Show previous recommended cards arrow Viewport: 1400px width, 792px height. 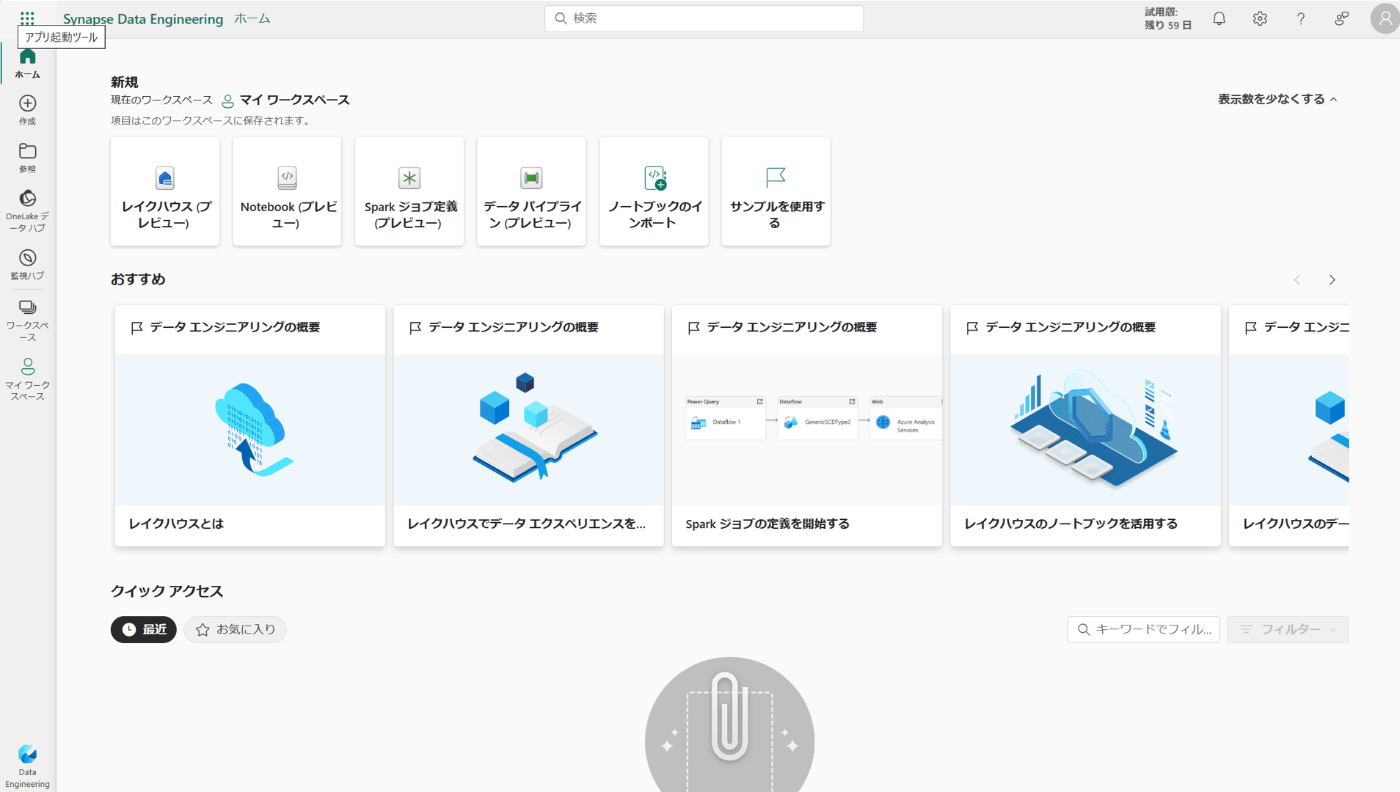click(x=1298, y=280)
